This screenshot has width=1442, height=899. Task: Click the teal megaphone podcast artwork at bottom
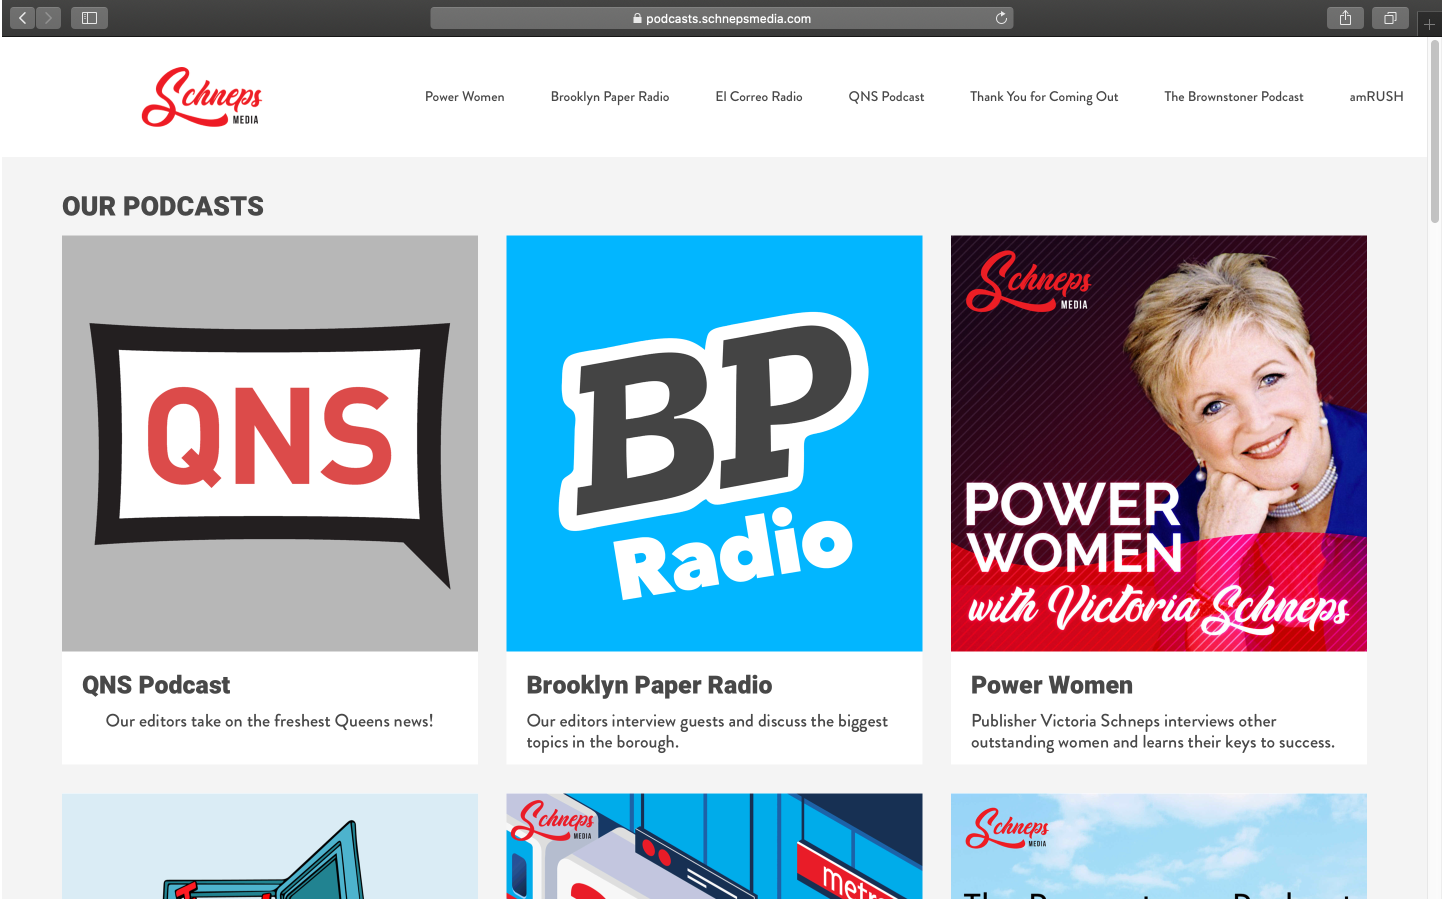pos(270,846)
